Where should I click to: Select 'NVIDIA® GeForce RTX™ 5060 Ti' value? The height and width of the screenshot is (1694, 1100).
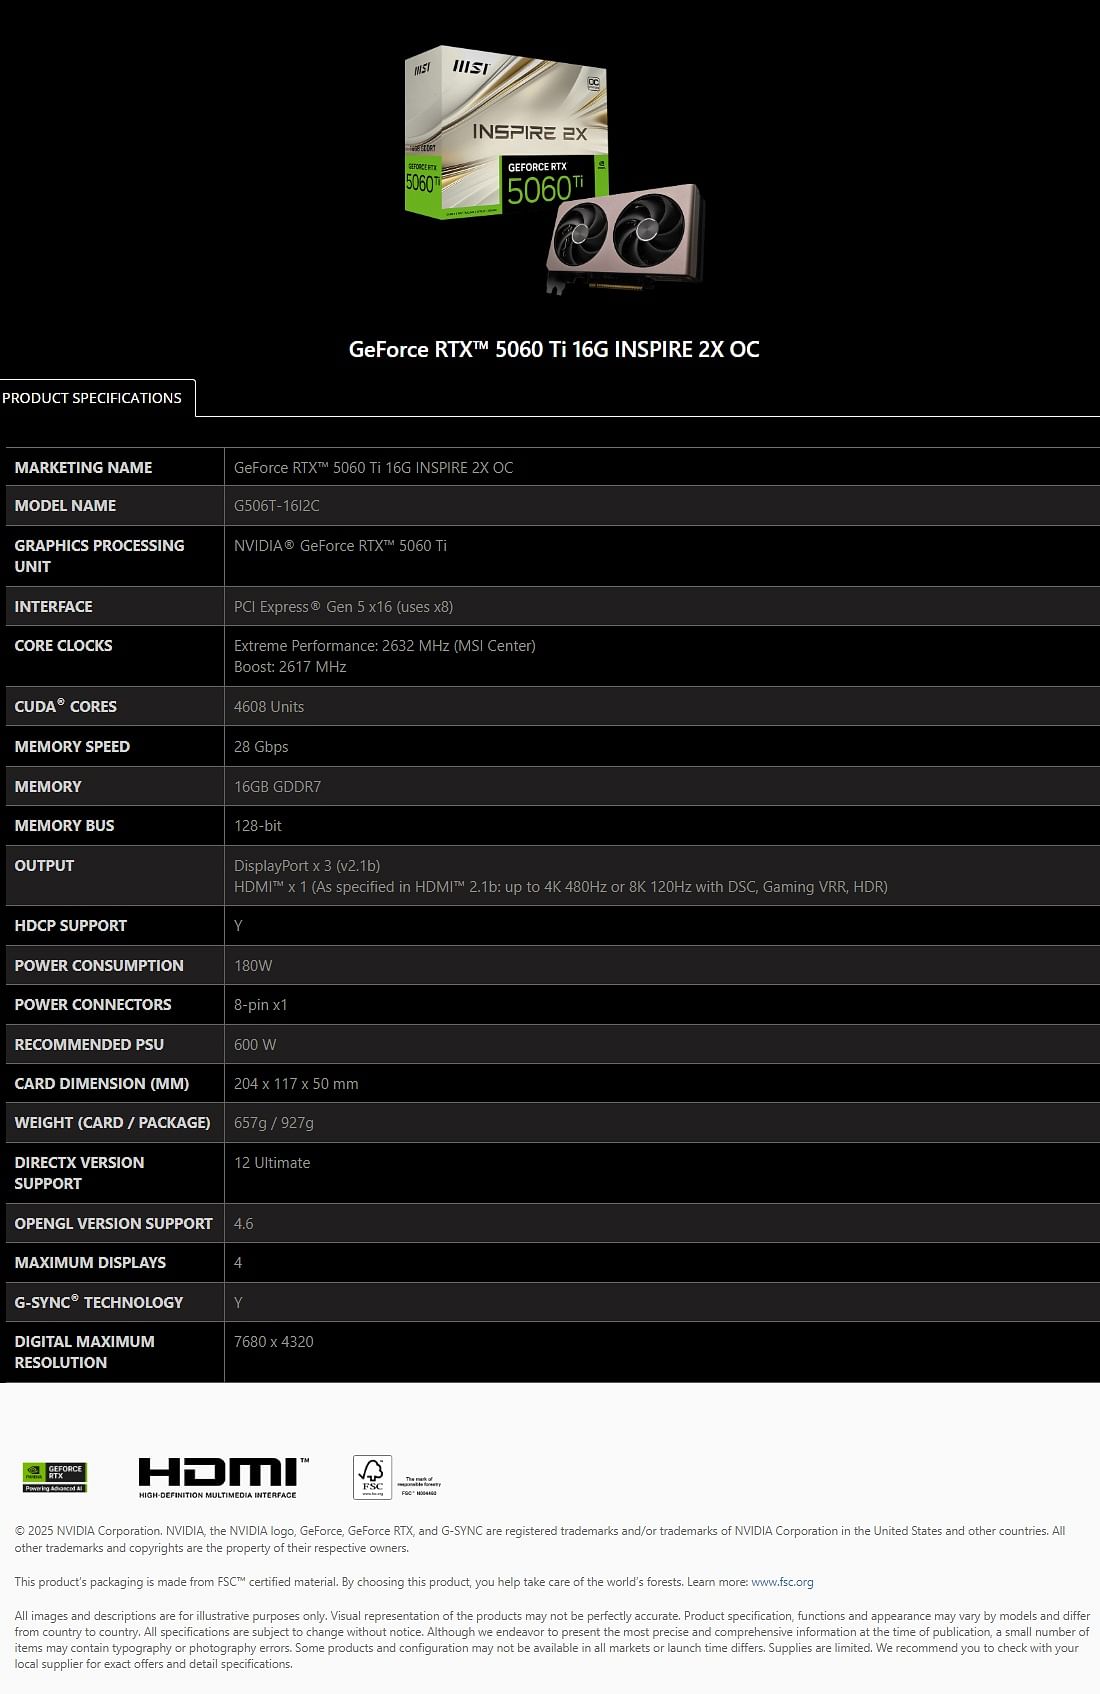[340, 546]
